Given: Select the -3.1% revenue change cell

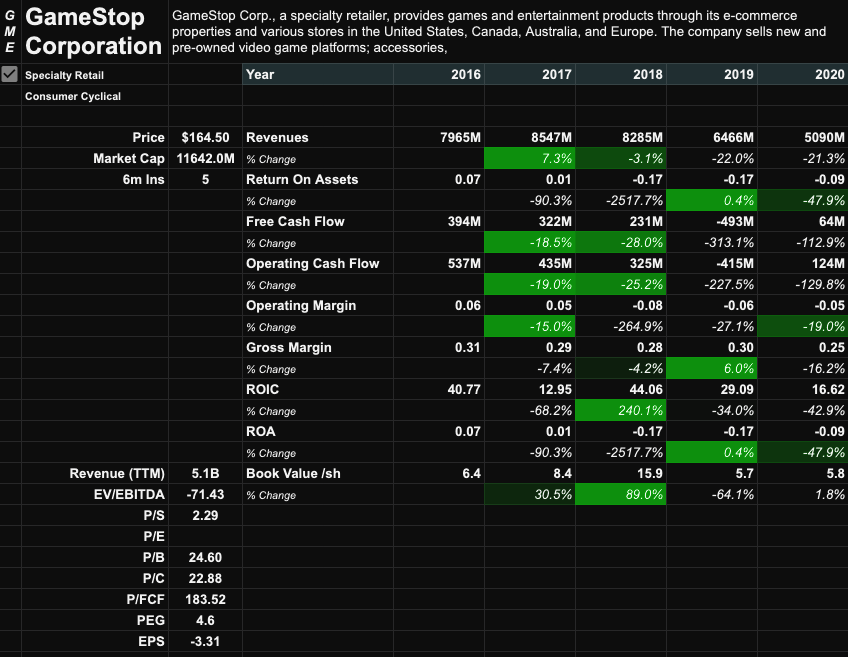Looking at the screenshot, I should click(x=620, y=158).
